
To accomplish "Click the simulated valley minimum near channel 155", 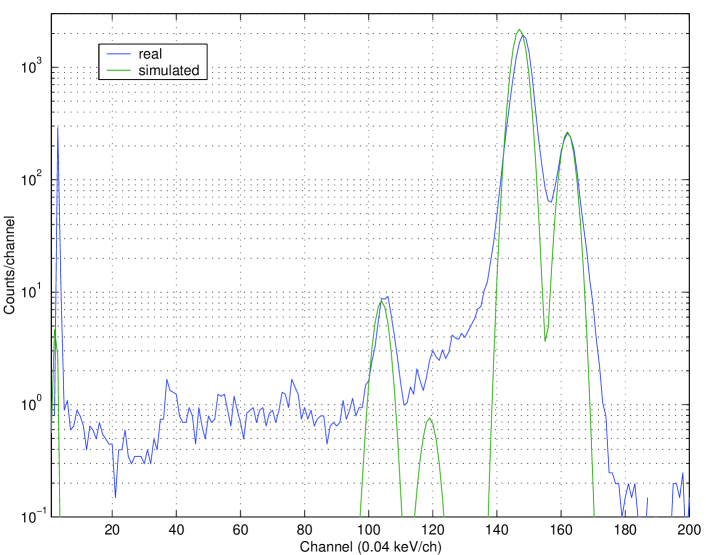I will point(545,340).
